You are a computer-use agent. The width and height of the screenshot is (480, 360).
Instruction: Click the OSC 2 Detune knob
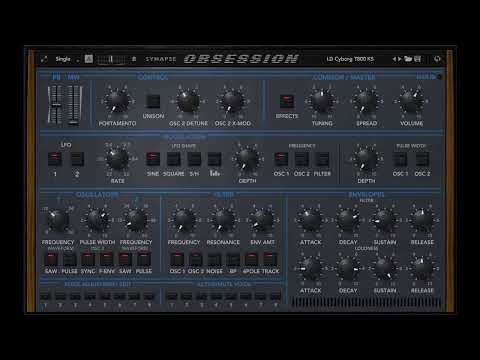[x=188, y=101]
